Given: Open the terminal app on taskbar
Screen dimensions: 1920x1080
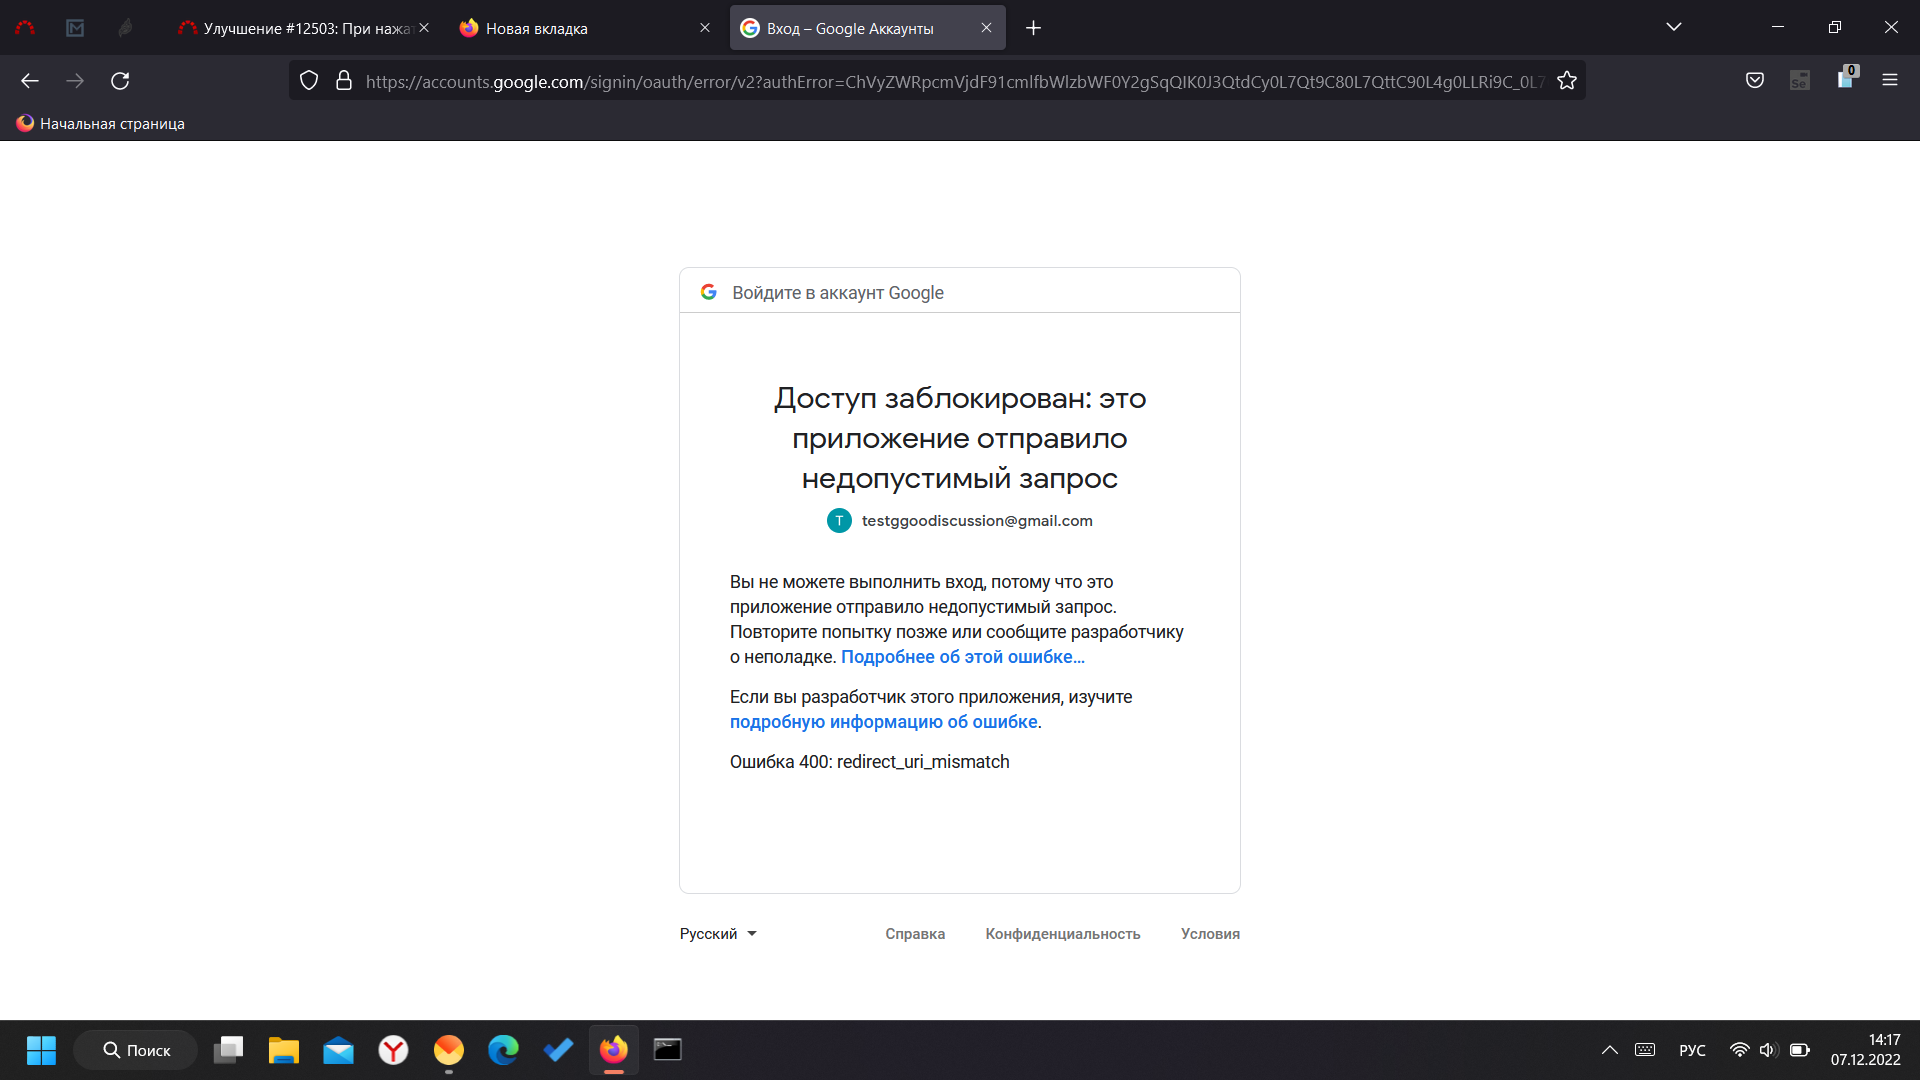Looking at the screenshot, I should coord(668,1050).
